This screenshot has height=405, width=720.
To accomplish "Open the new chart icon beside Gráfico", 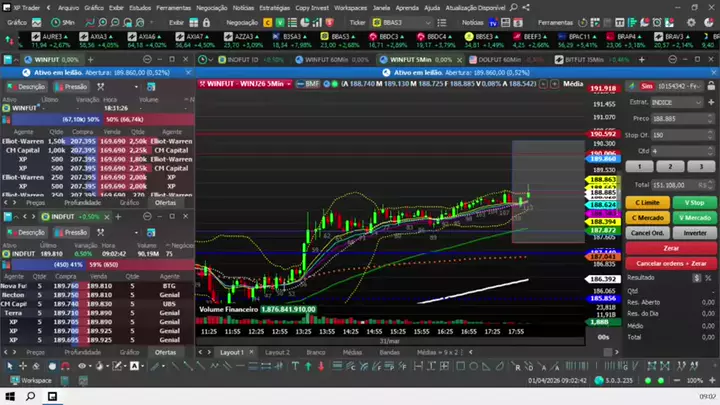I will point(36,22).
